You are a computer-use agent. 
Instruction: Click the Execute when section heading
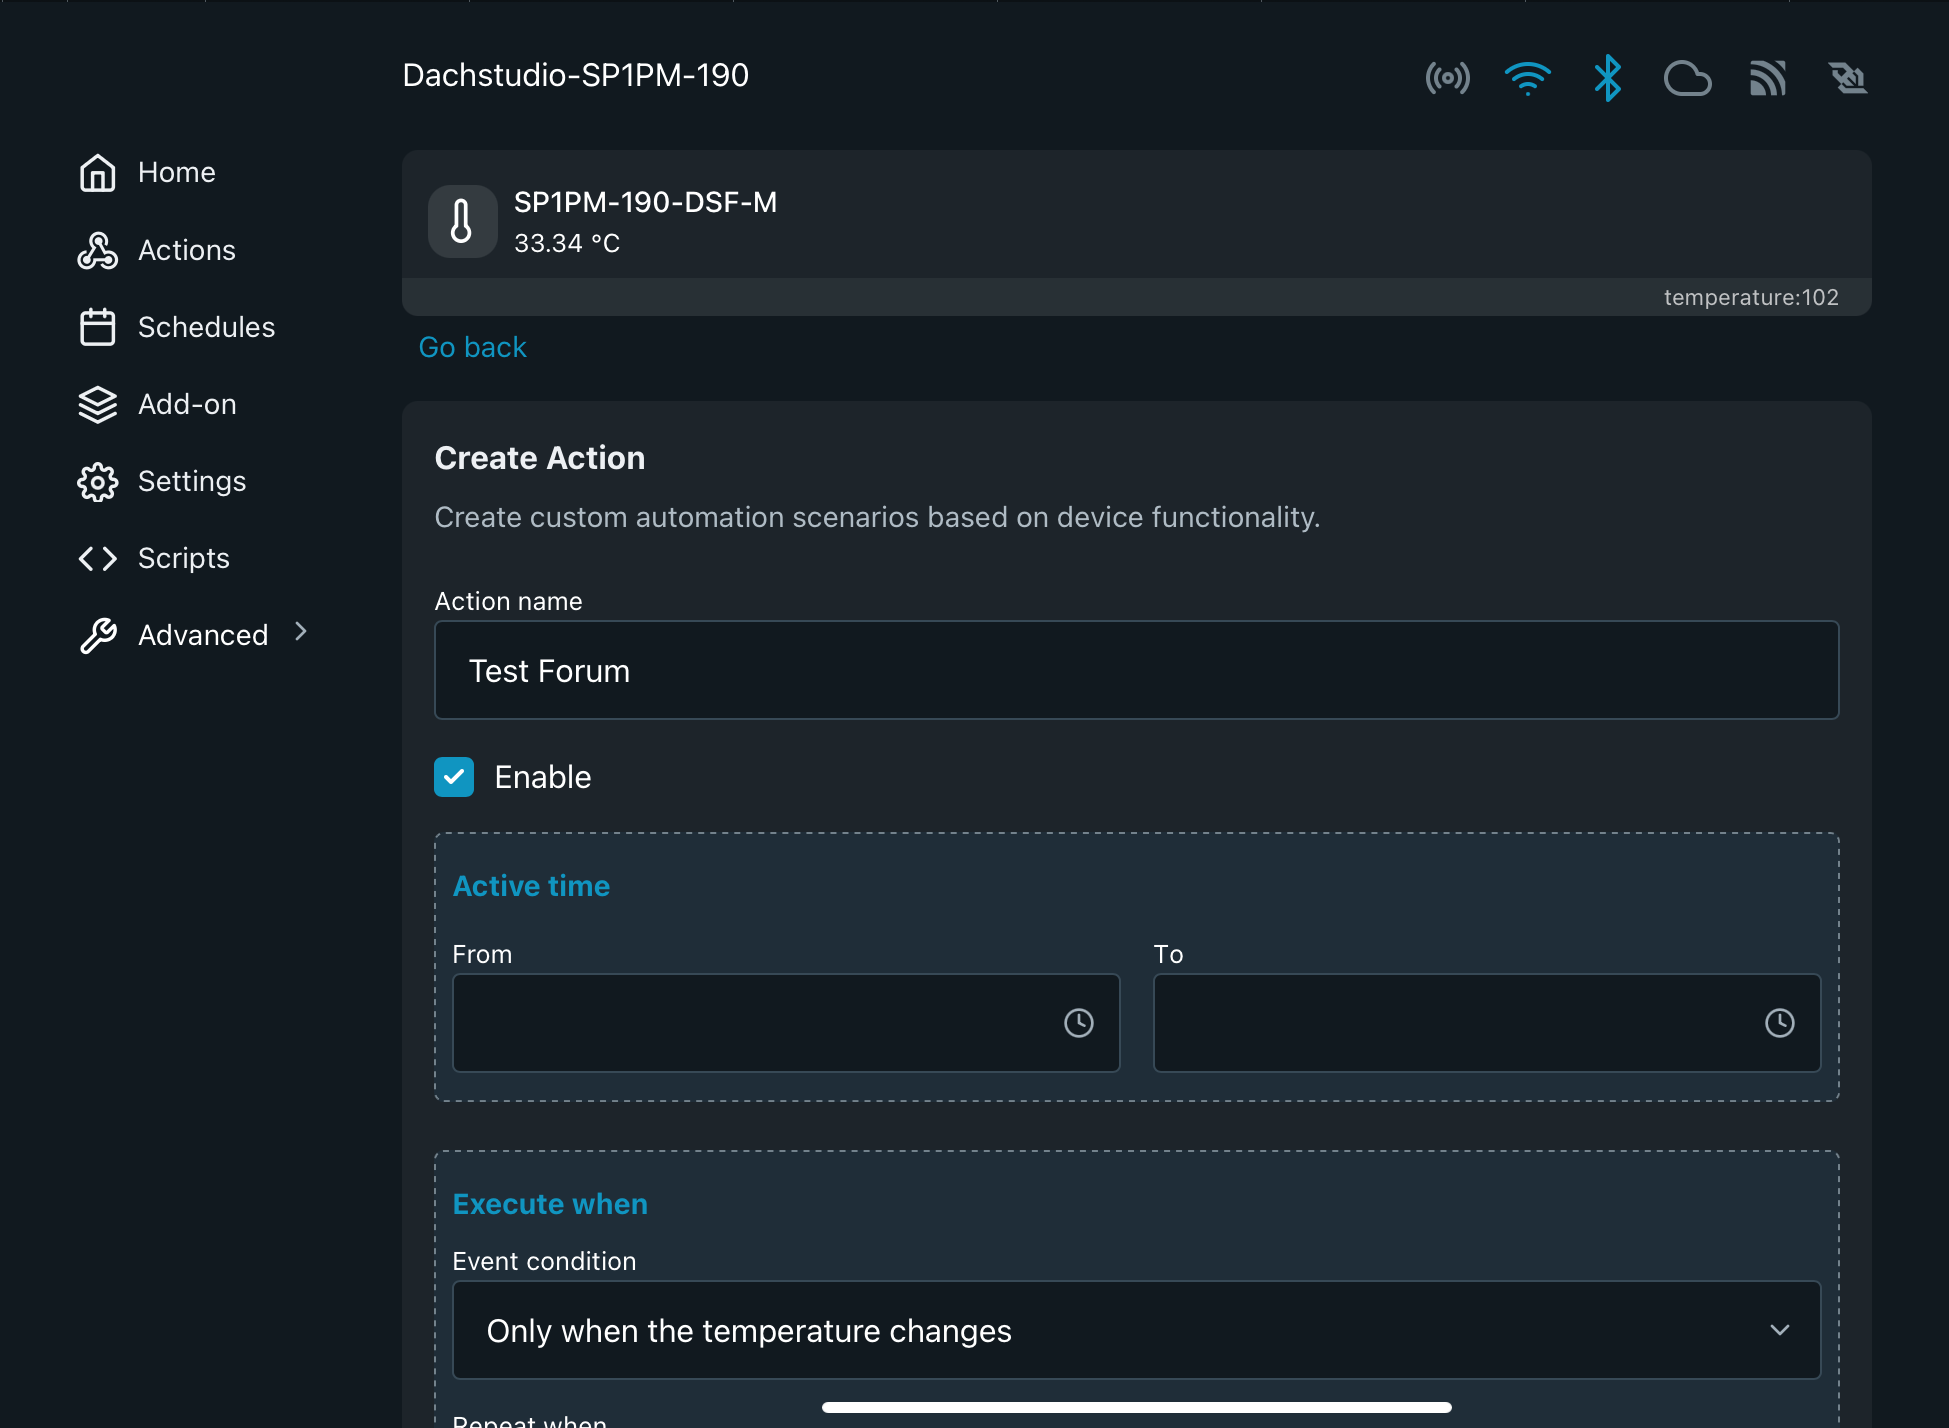pos(550,1204)
